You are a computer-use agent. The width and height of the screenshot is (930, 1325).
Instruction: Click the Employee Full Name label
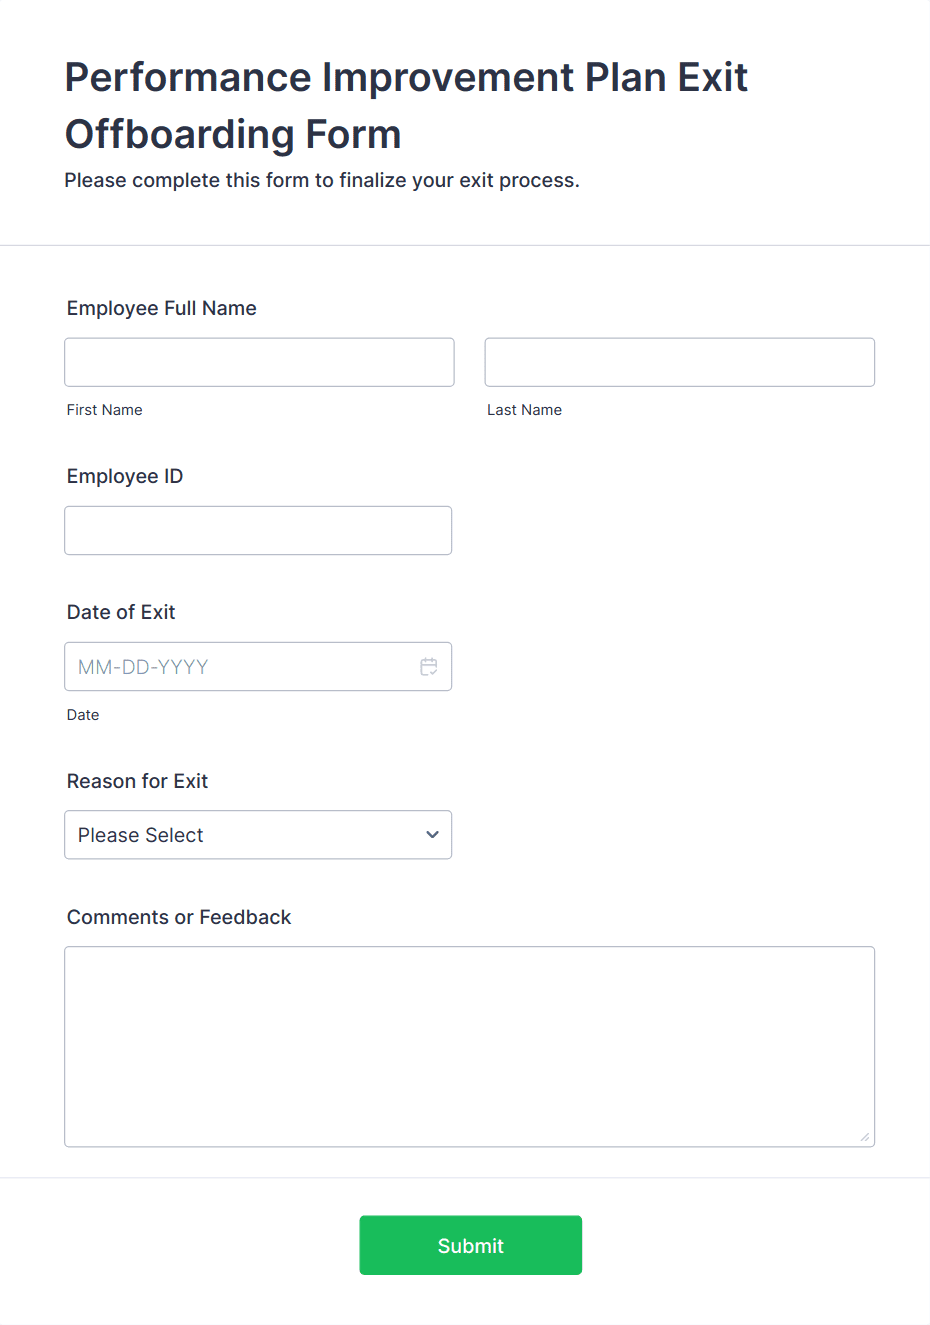[162, 308]
